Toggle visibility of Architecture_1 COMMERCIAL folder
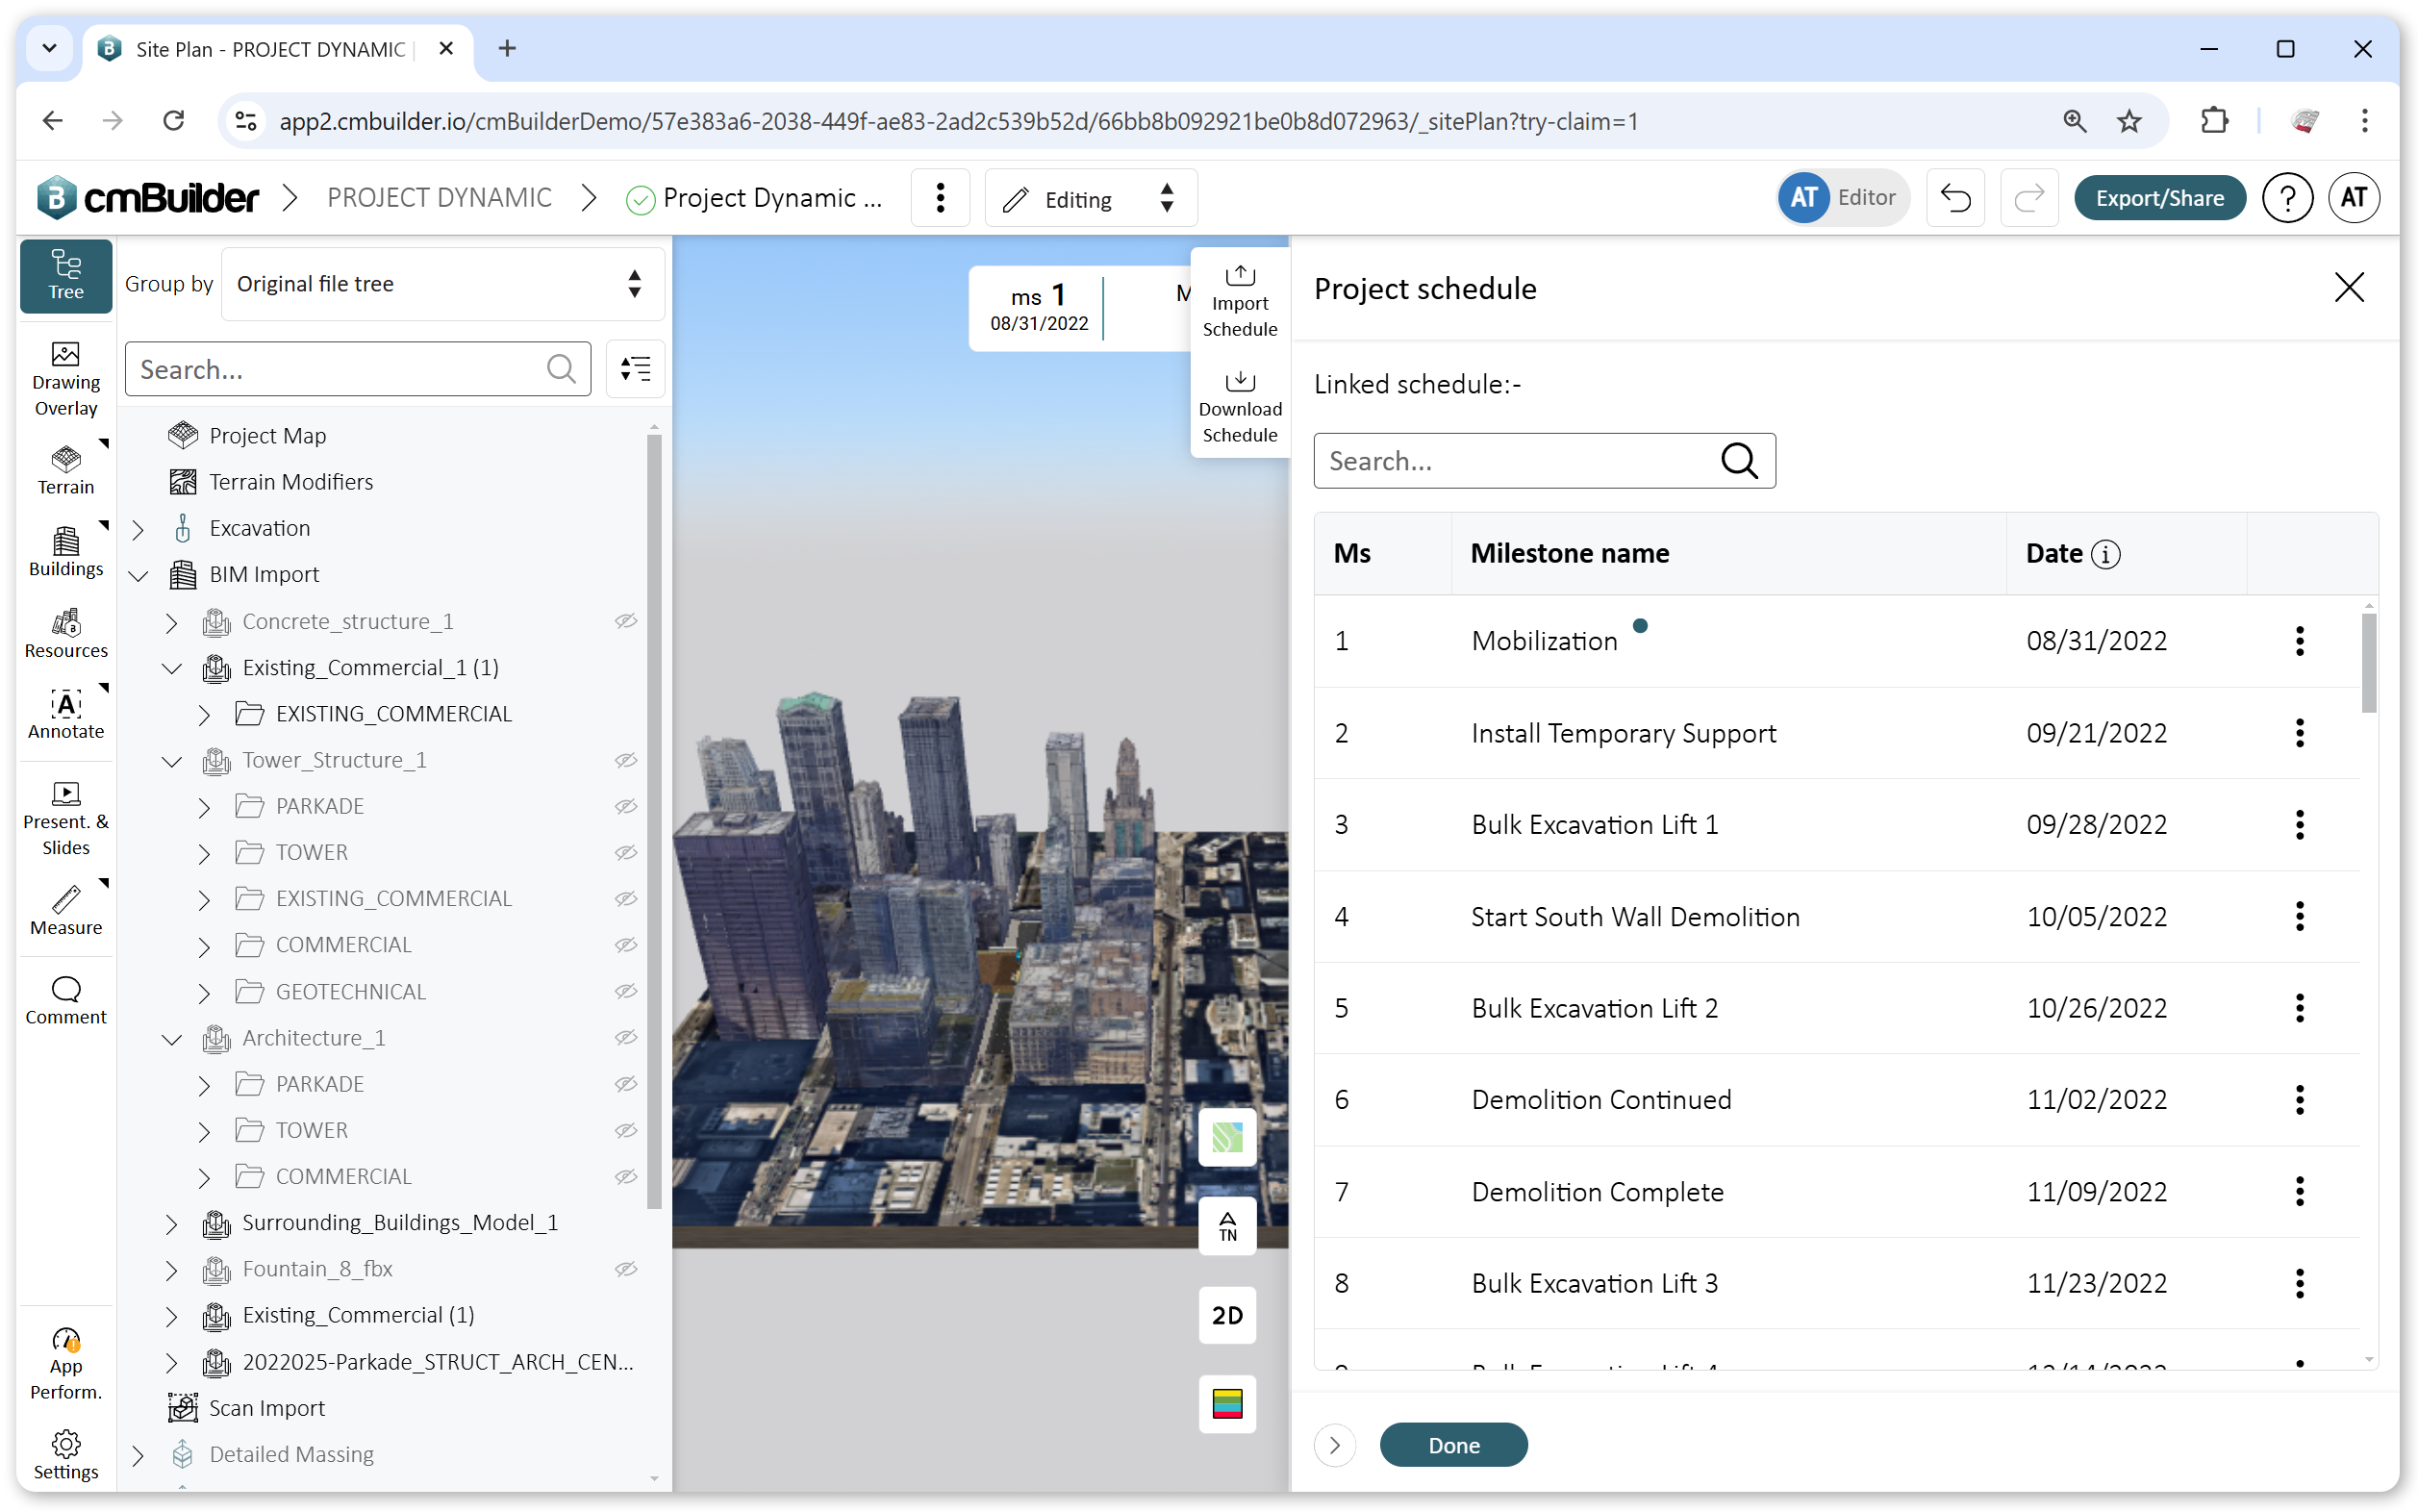The height and width of the screenshot is (1512, 2418). 626,1176
